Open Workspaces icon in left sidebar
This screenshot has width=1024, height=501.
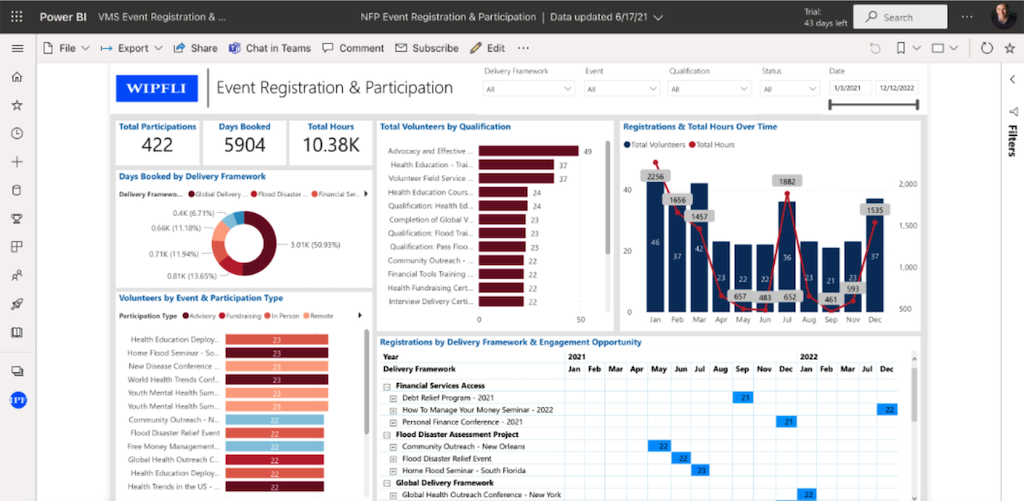(x=18, y=371)
